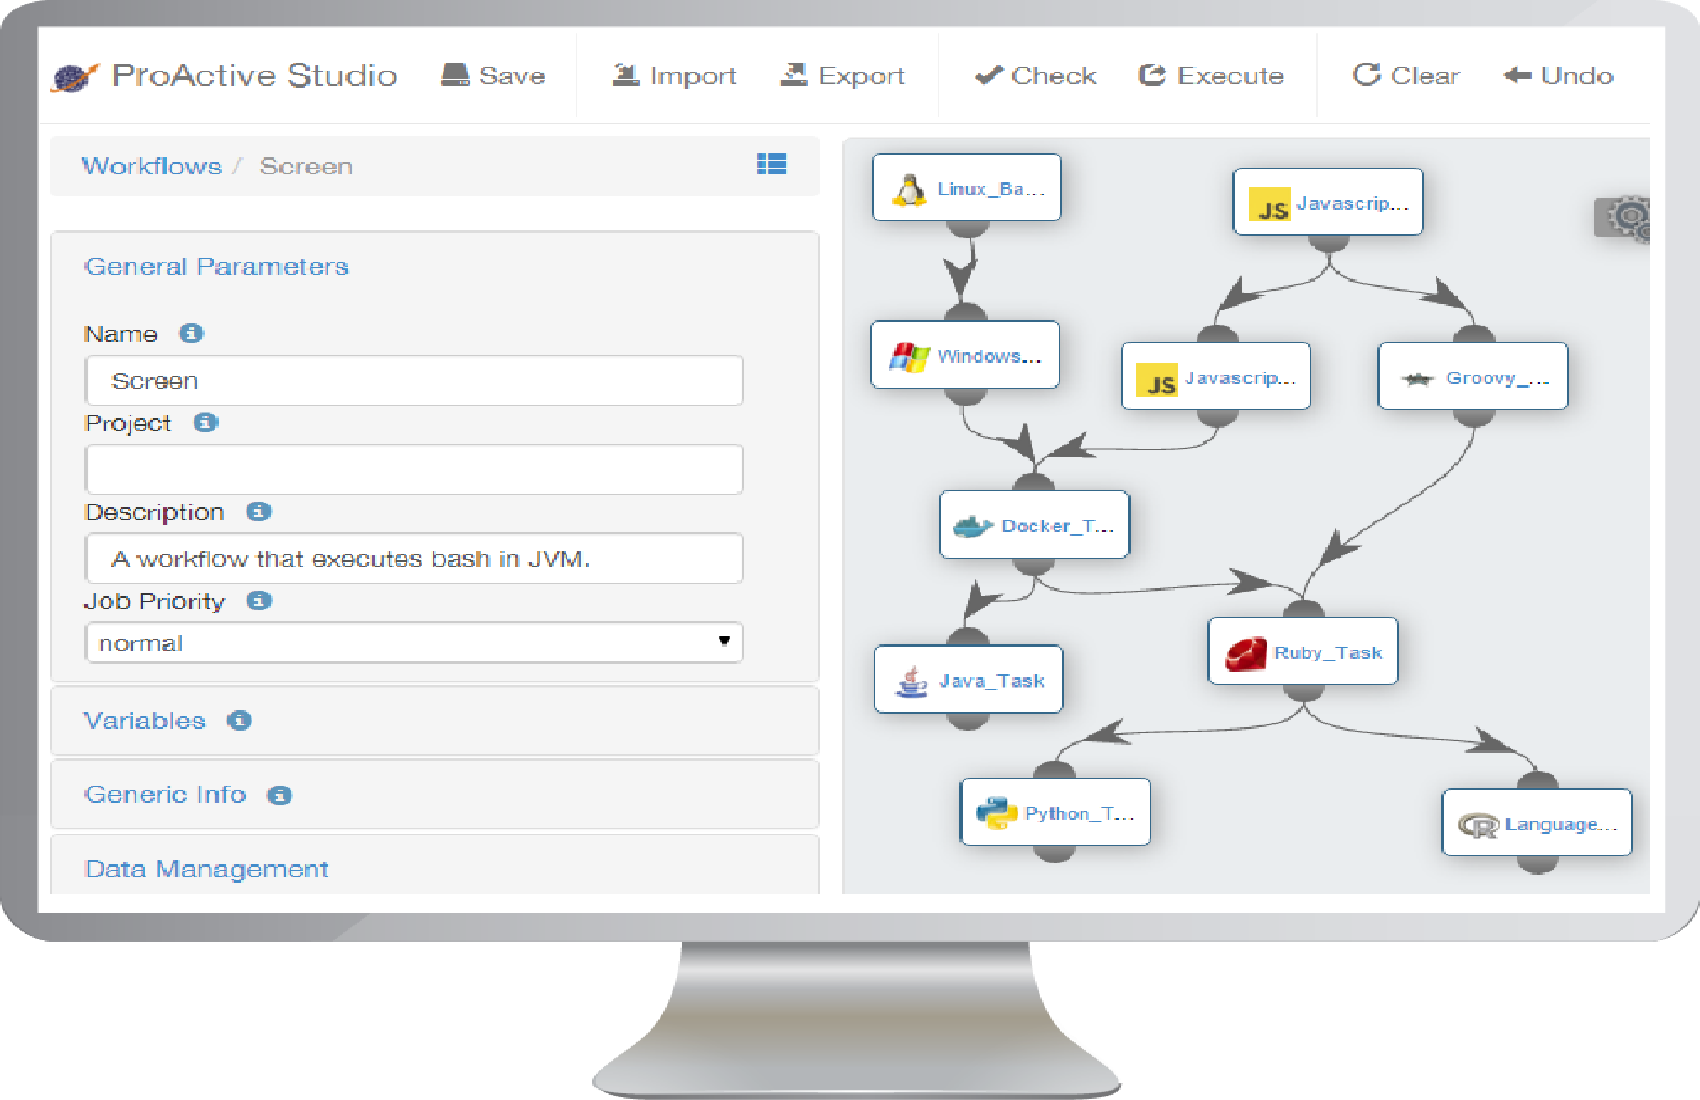Collapse the General Parameters section
This screenshot has height=1100, width=1700.
[217, 267]
